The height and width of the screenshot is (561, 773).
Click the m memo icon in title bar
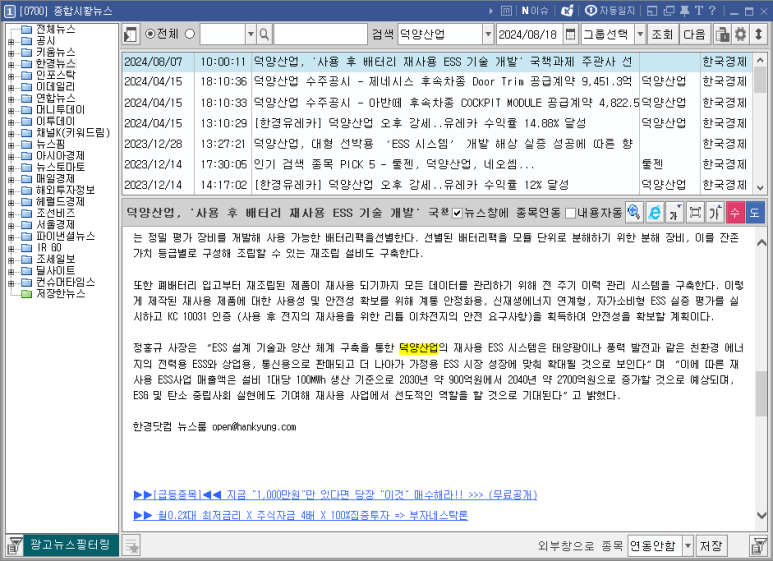tap(506, 10)
